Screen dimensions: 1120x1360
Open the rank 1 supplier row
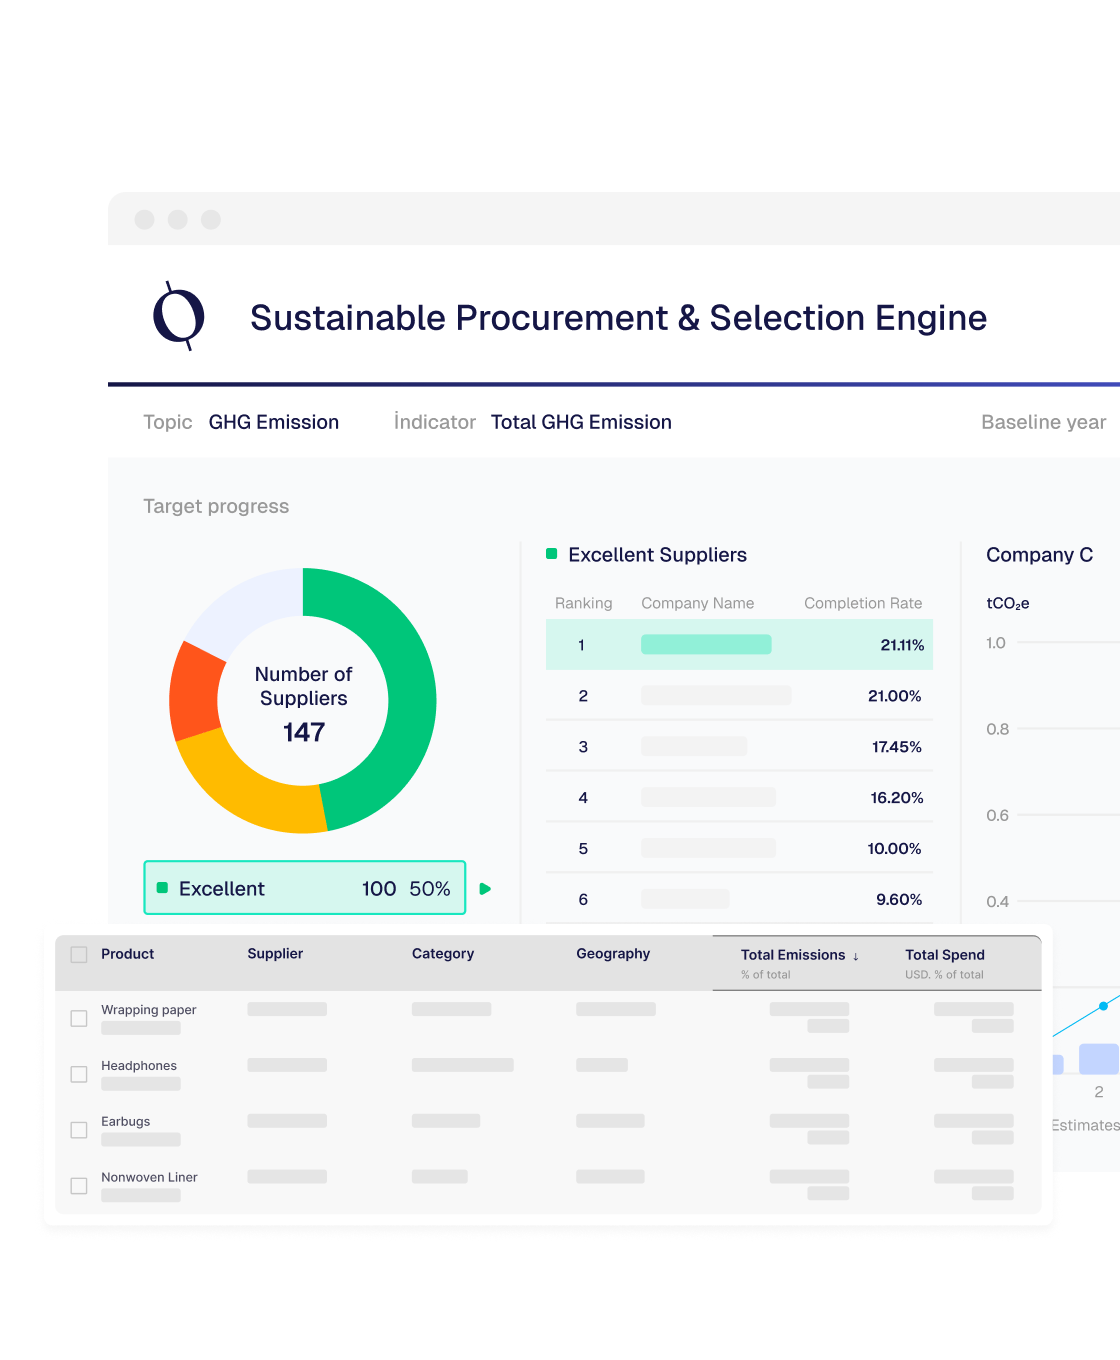click(739, 645)
